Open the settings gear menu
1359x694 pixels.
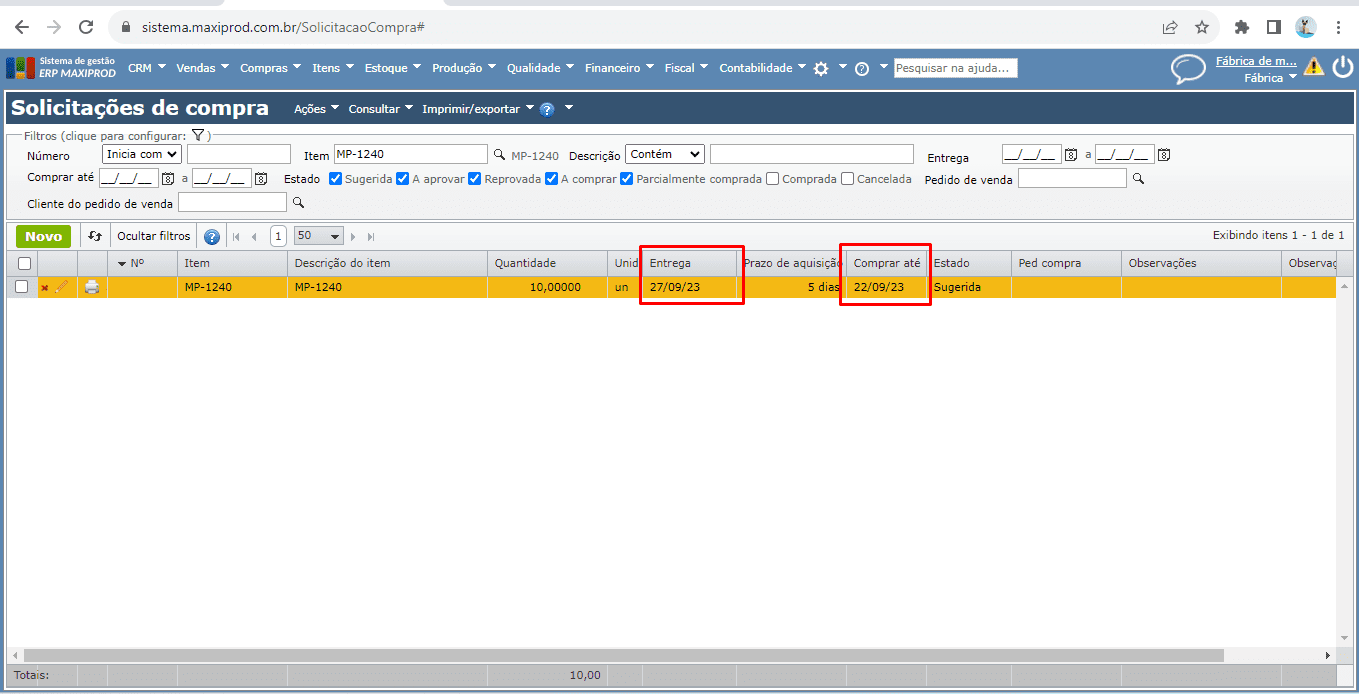(x=821, y=69)
